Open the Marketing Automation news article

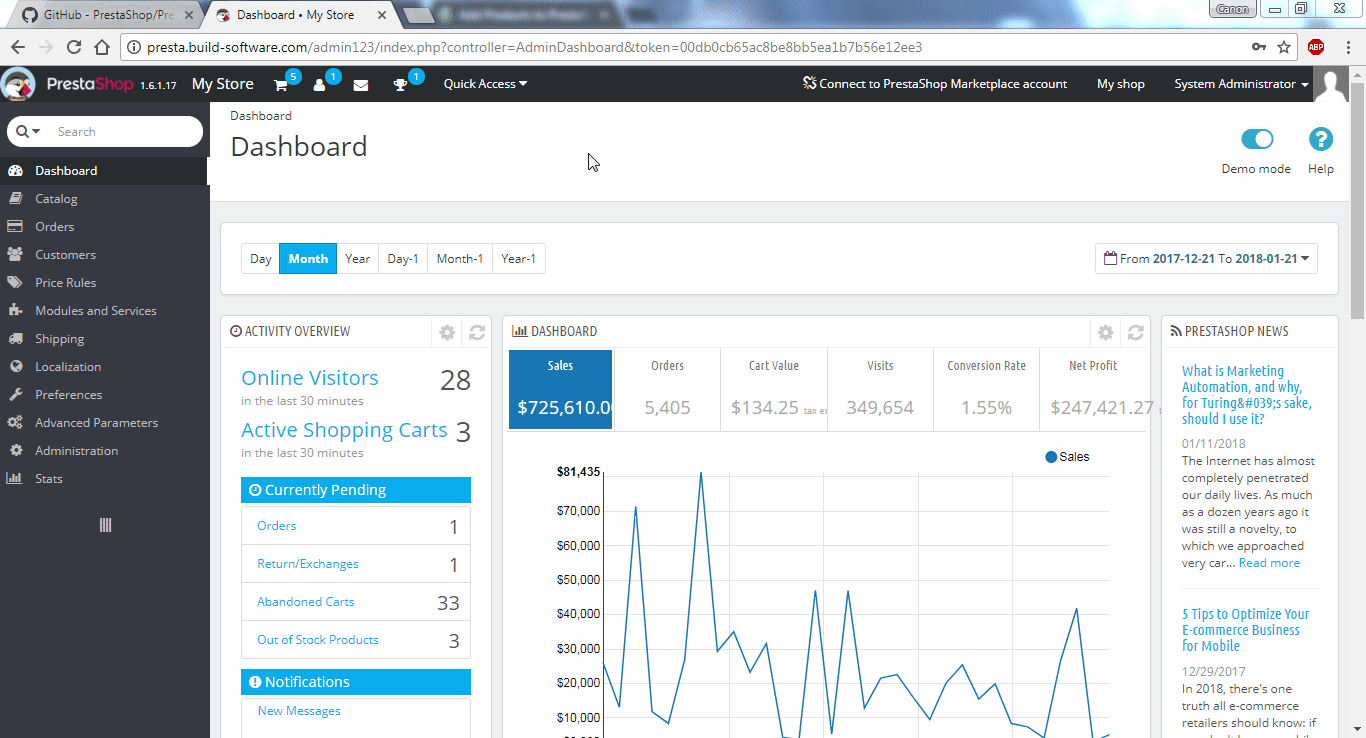(x=1247, y=395)
